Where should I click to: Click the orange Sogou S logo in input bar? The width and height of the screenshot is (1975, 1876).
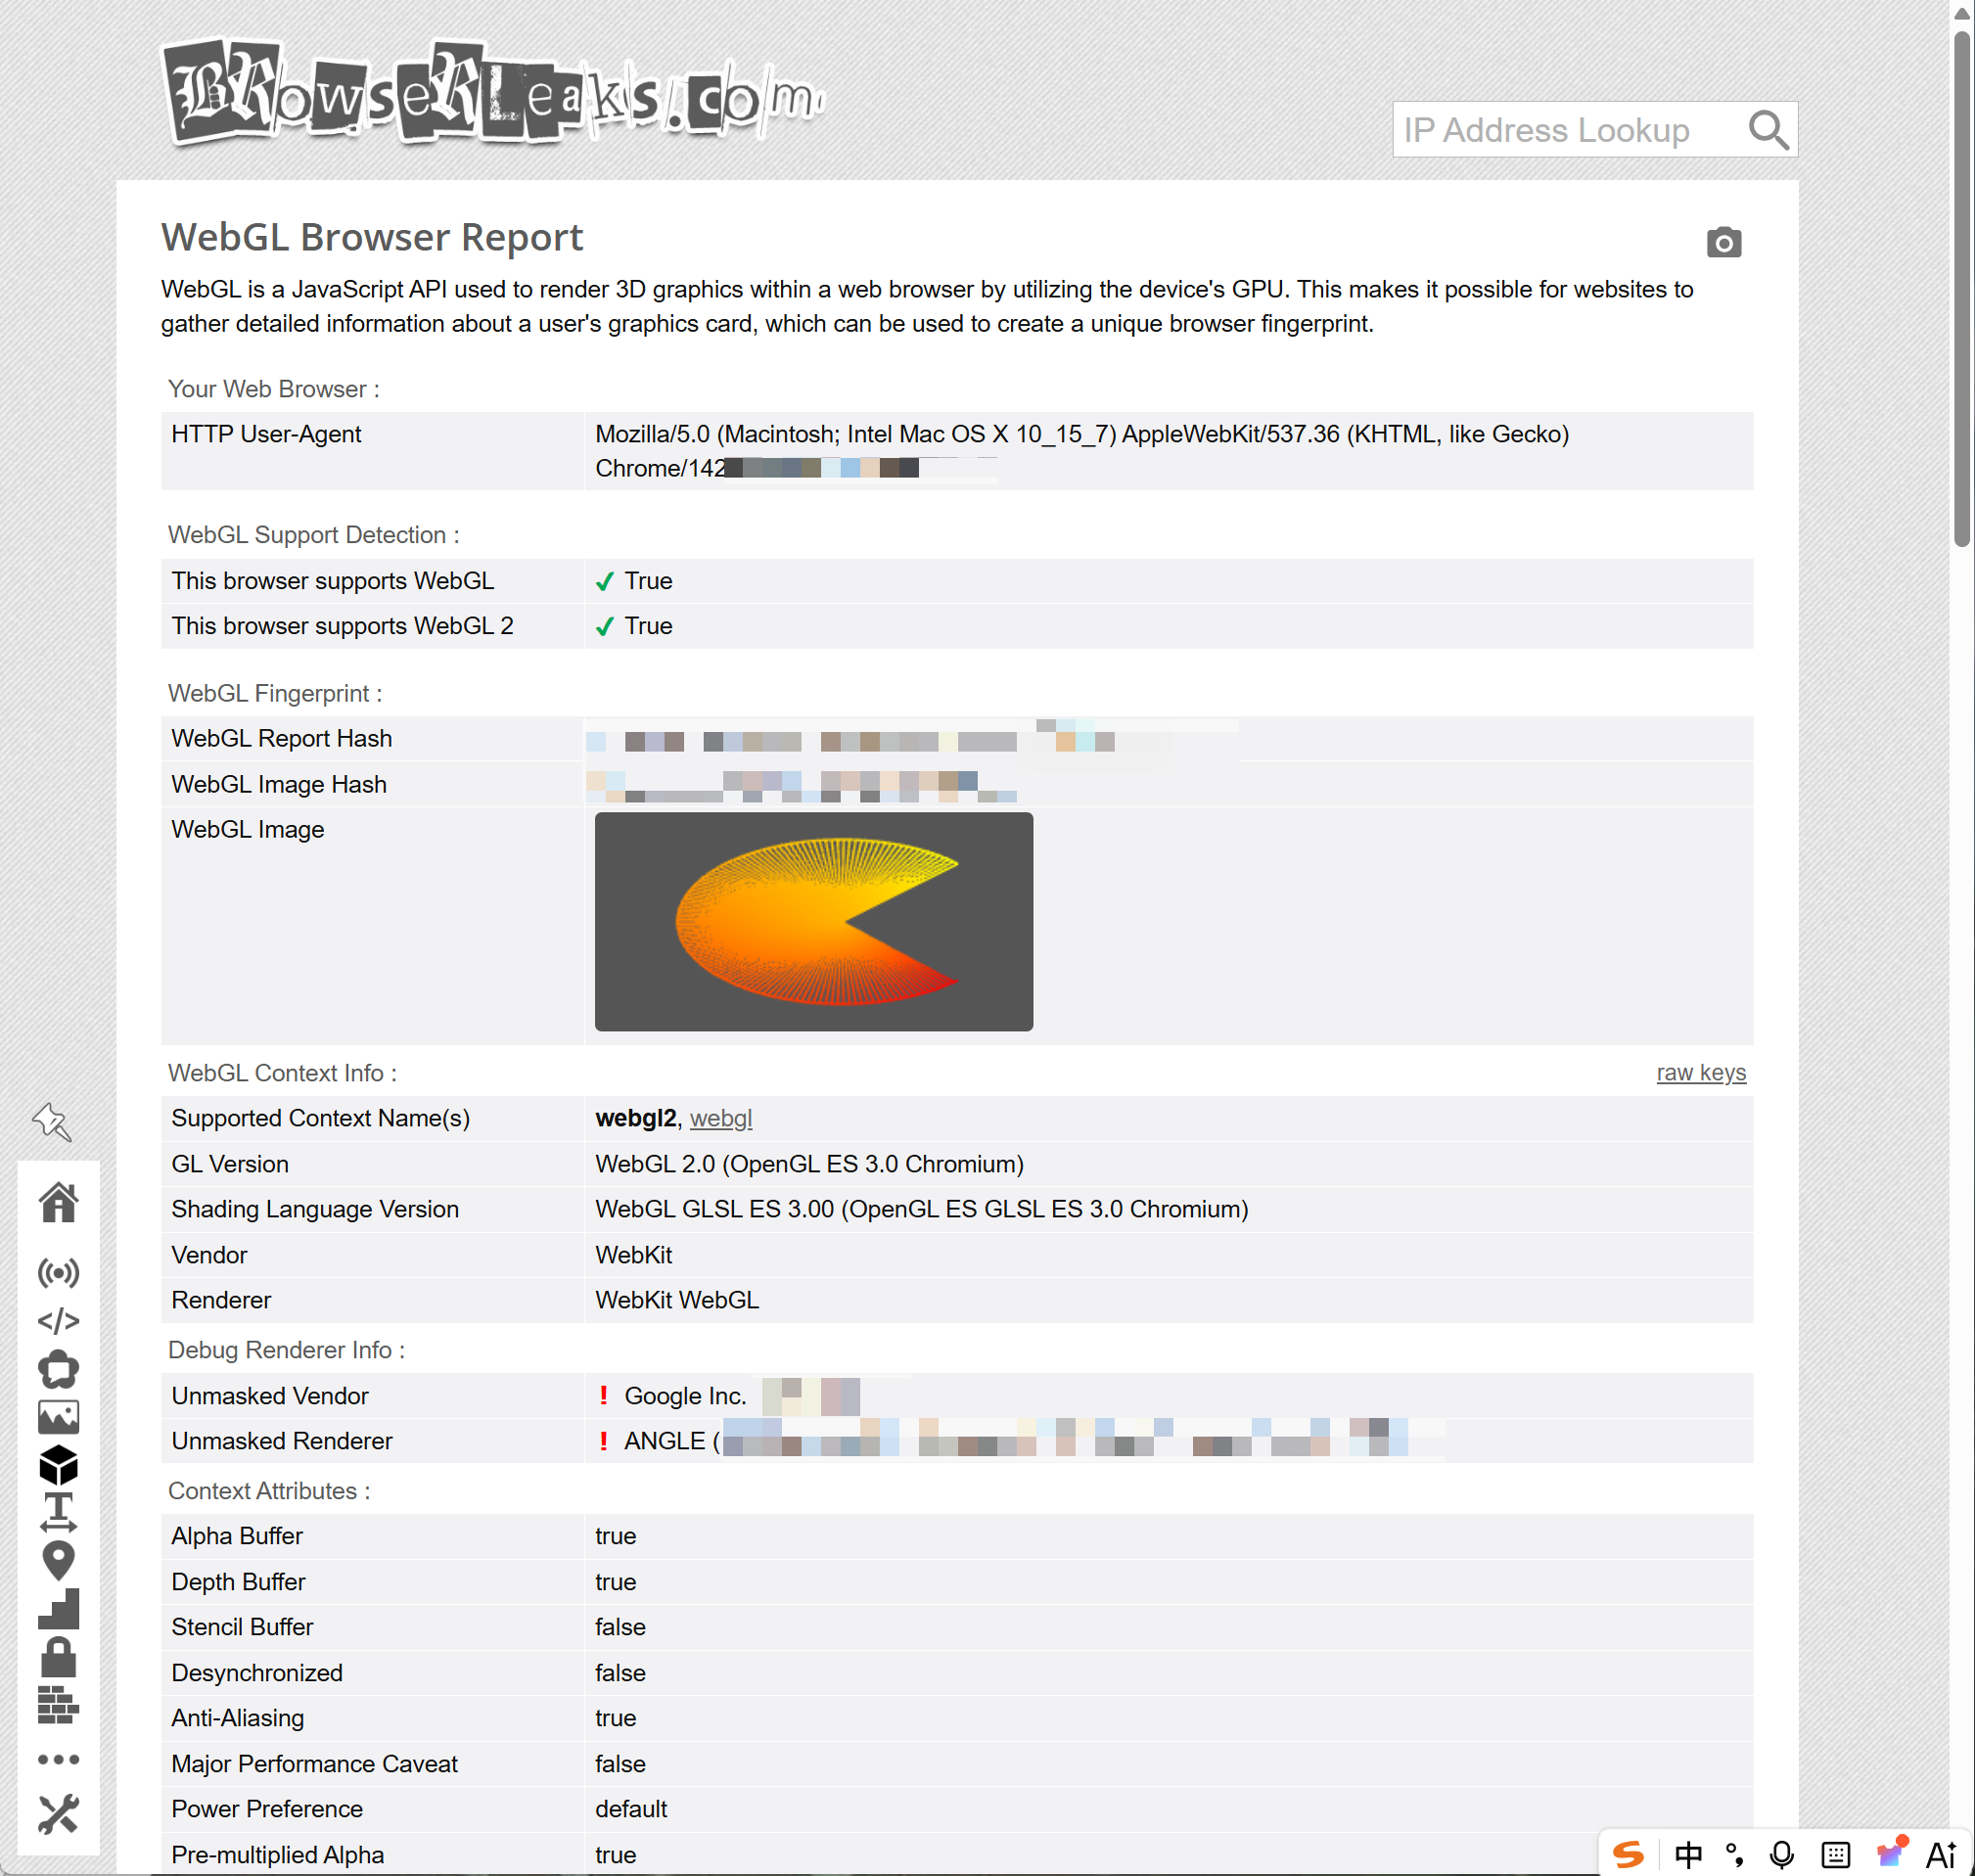[x=1628, y=1855]
